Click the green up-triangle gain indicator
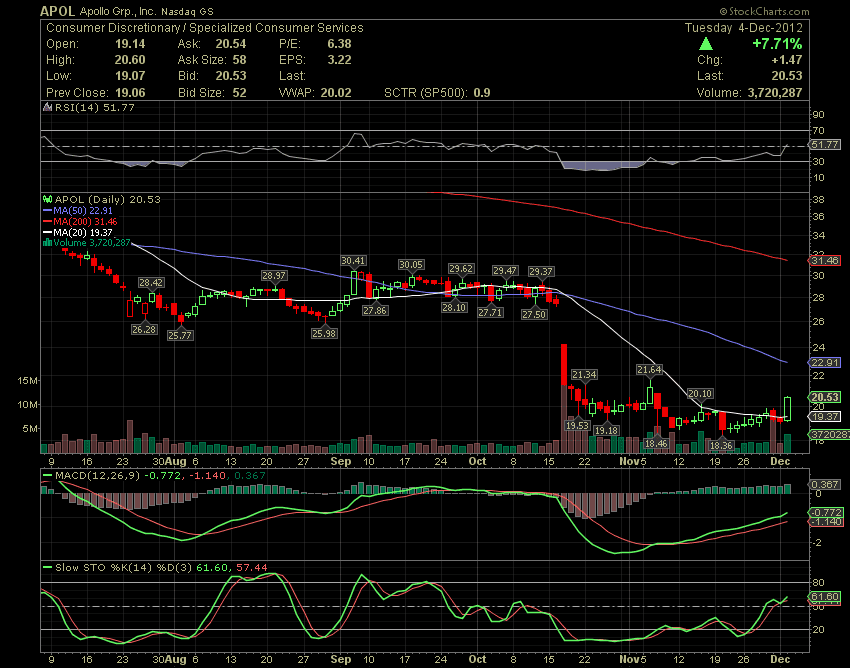This screenshot has height=668, width=850. pos(706,43)
